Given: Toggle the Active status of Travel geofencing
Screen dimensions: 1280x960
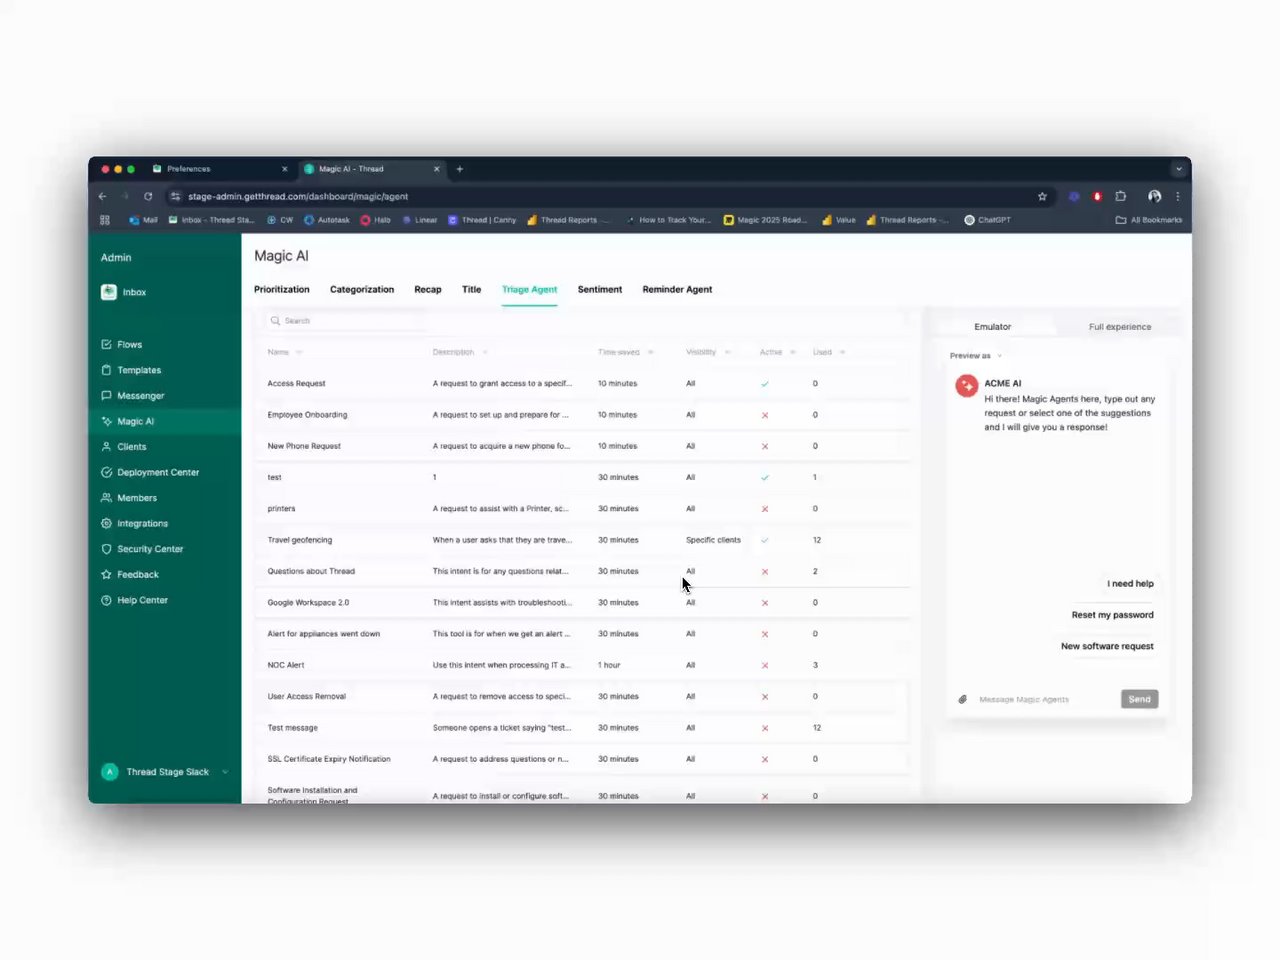Looking at the screenshot, I should 765,540.
